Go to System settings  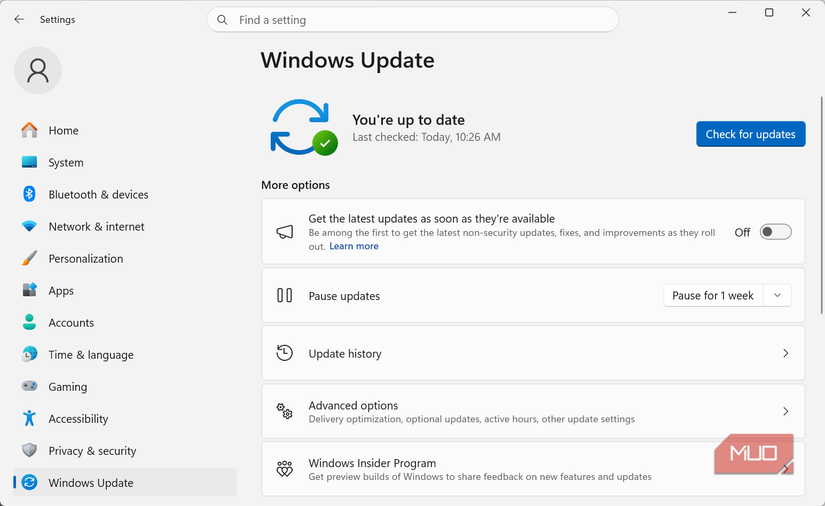(x=125, y=162)
